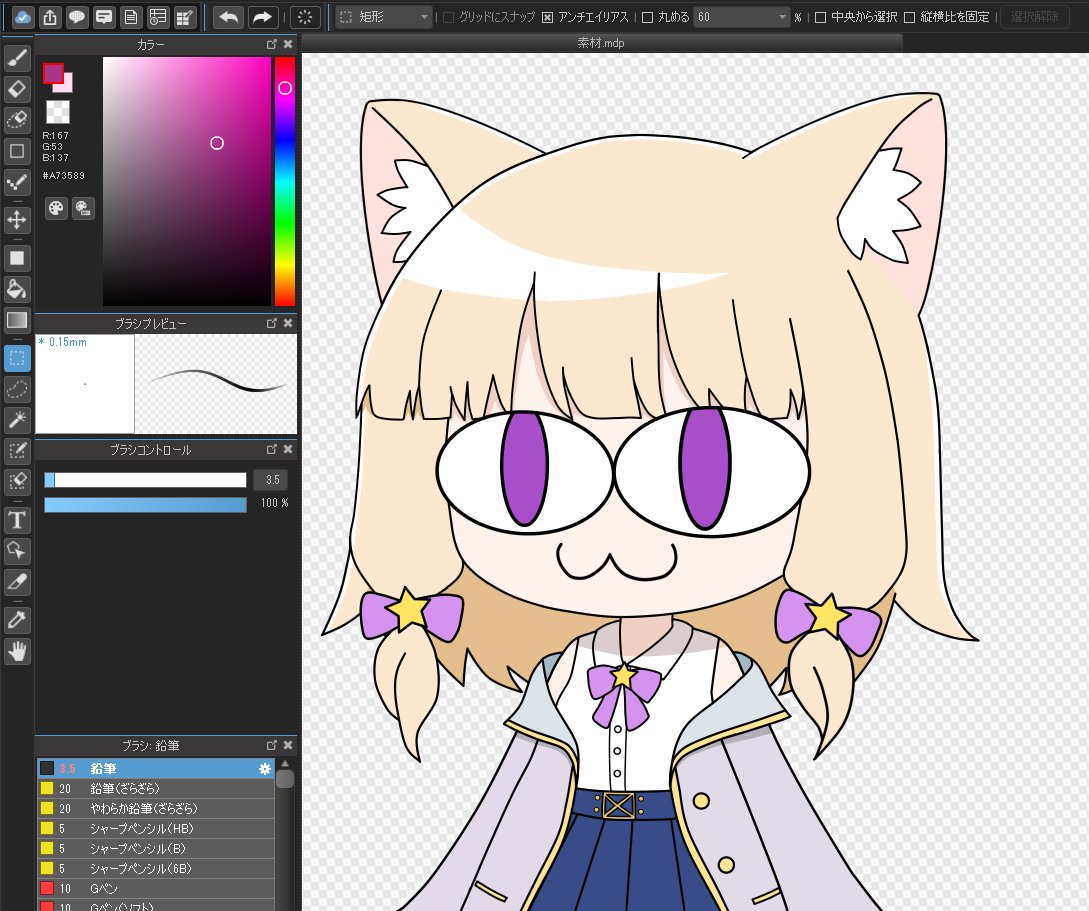1089x911 pixels.
Task: Click the loading spinner icon
Action: pyautogui.click(x=305, y=17)
